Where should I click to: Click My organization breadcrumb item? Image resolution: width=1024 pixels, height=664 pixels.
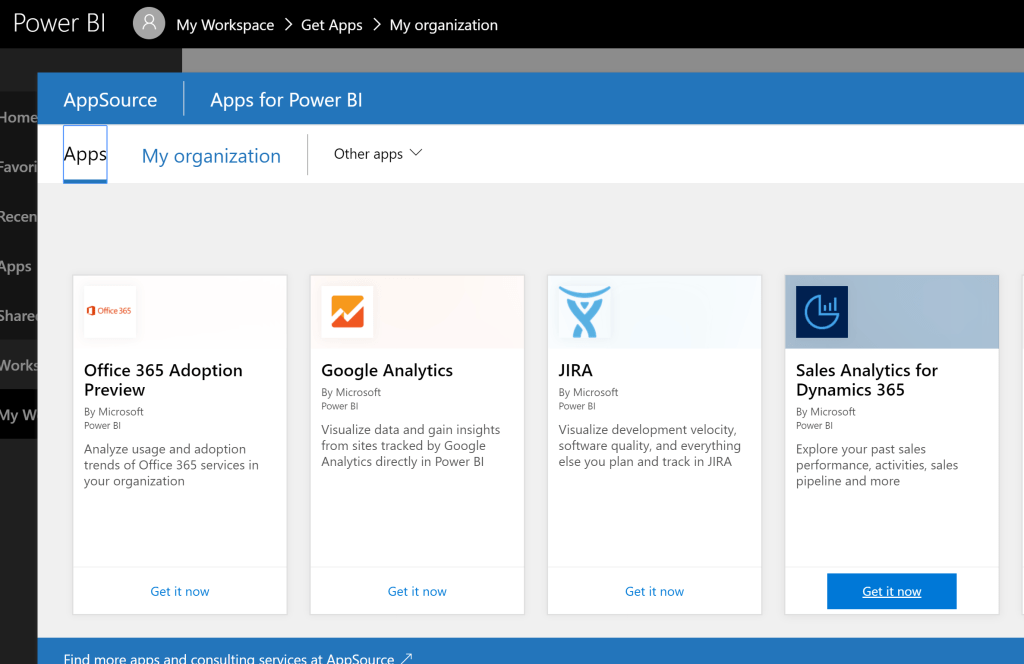[x=443, y=25]
